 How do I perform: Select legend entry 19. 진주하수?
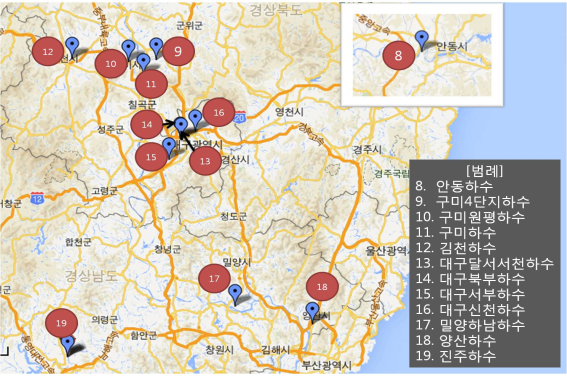pyautogui.click(x=455, y=356)
